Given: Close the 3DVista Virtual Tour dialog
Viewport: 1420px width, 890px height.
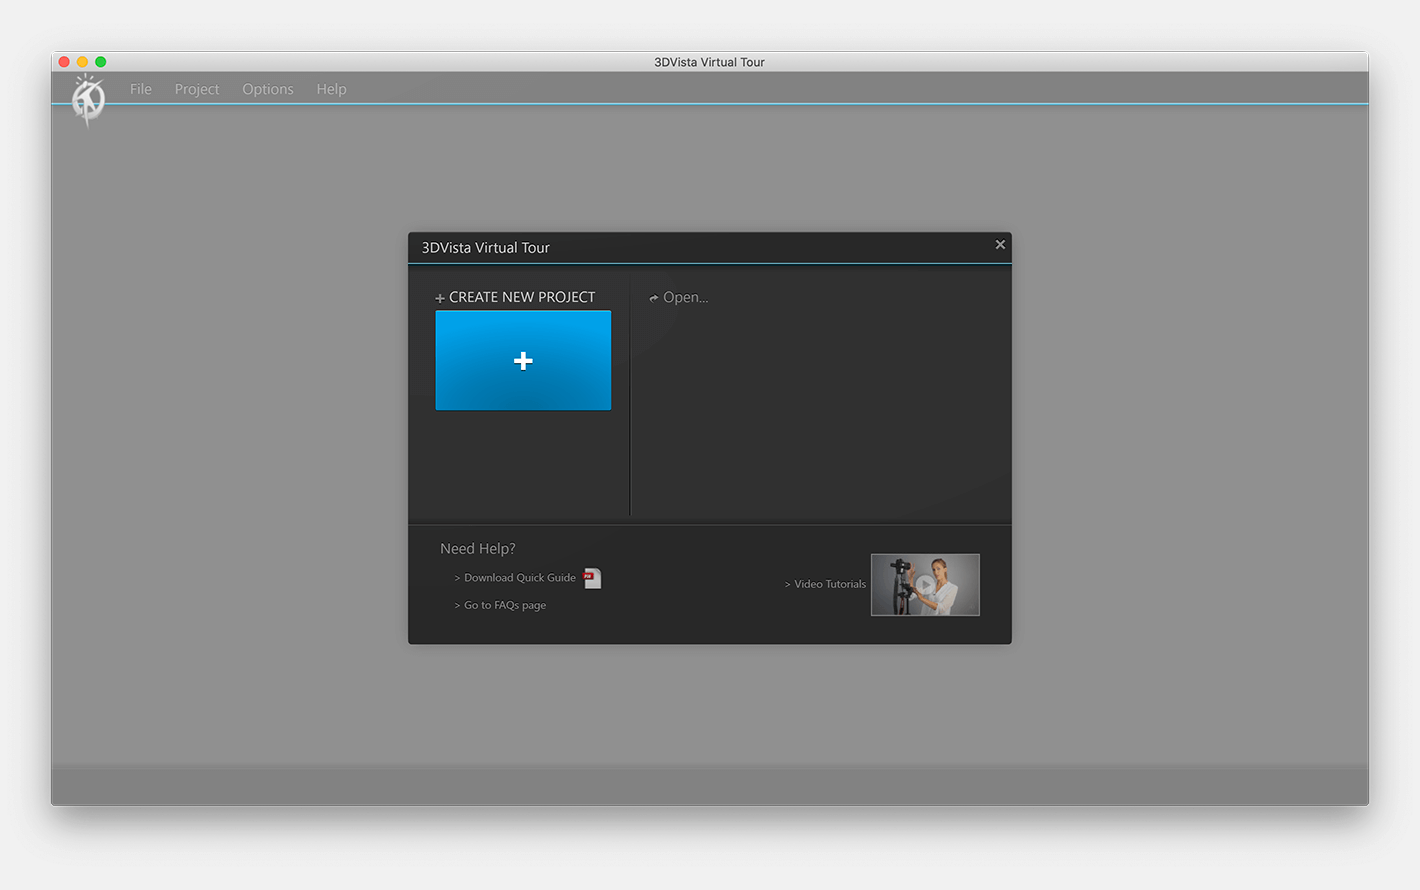Looking at the screenshot, I should point(1000,244).
